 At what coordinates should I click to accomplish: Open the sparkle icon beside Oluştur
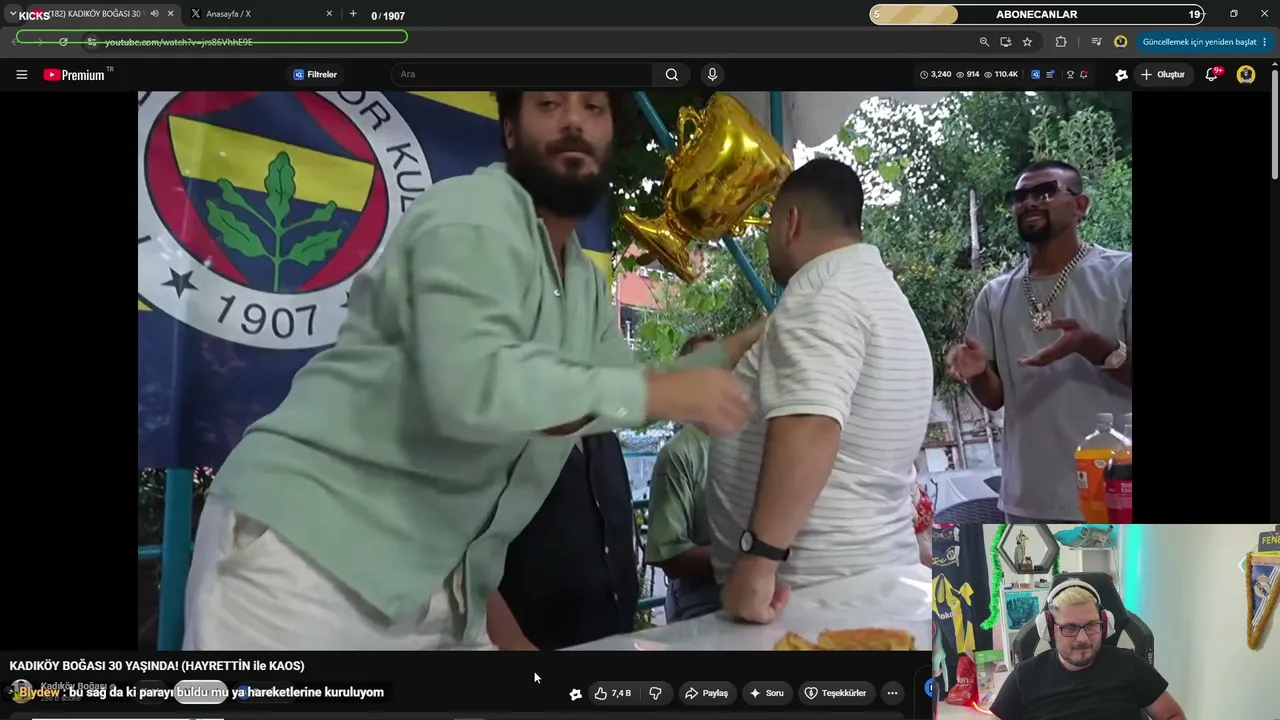pyautogui.click(x=1121, y=75)
